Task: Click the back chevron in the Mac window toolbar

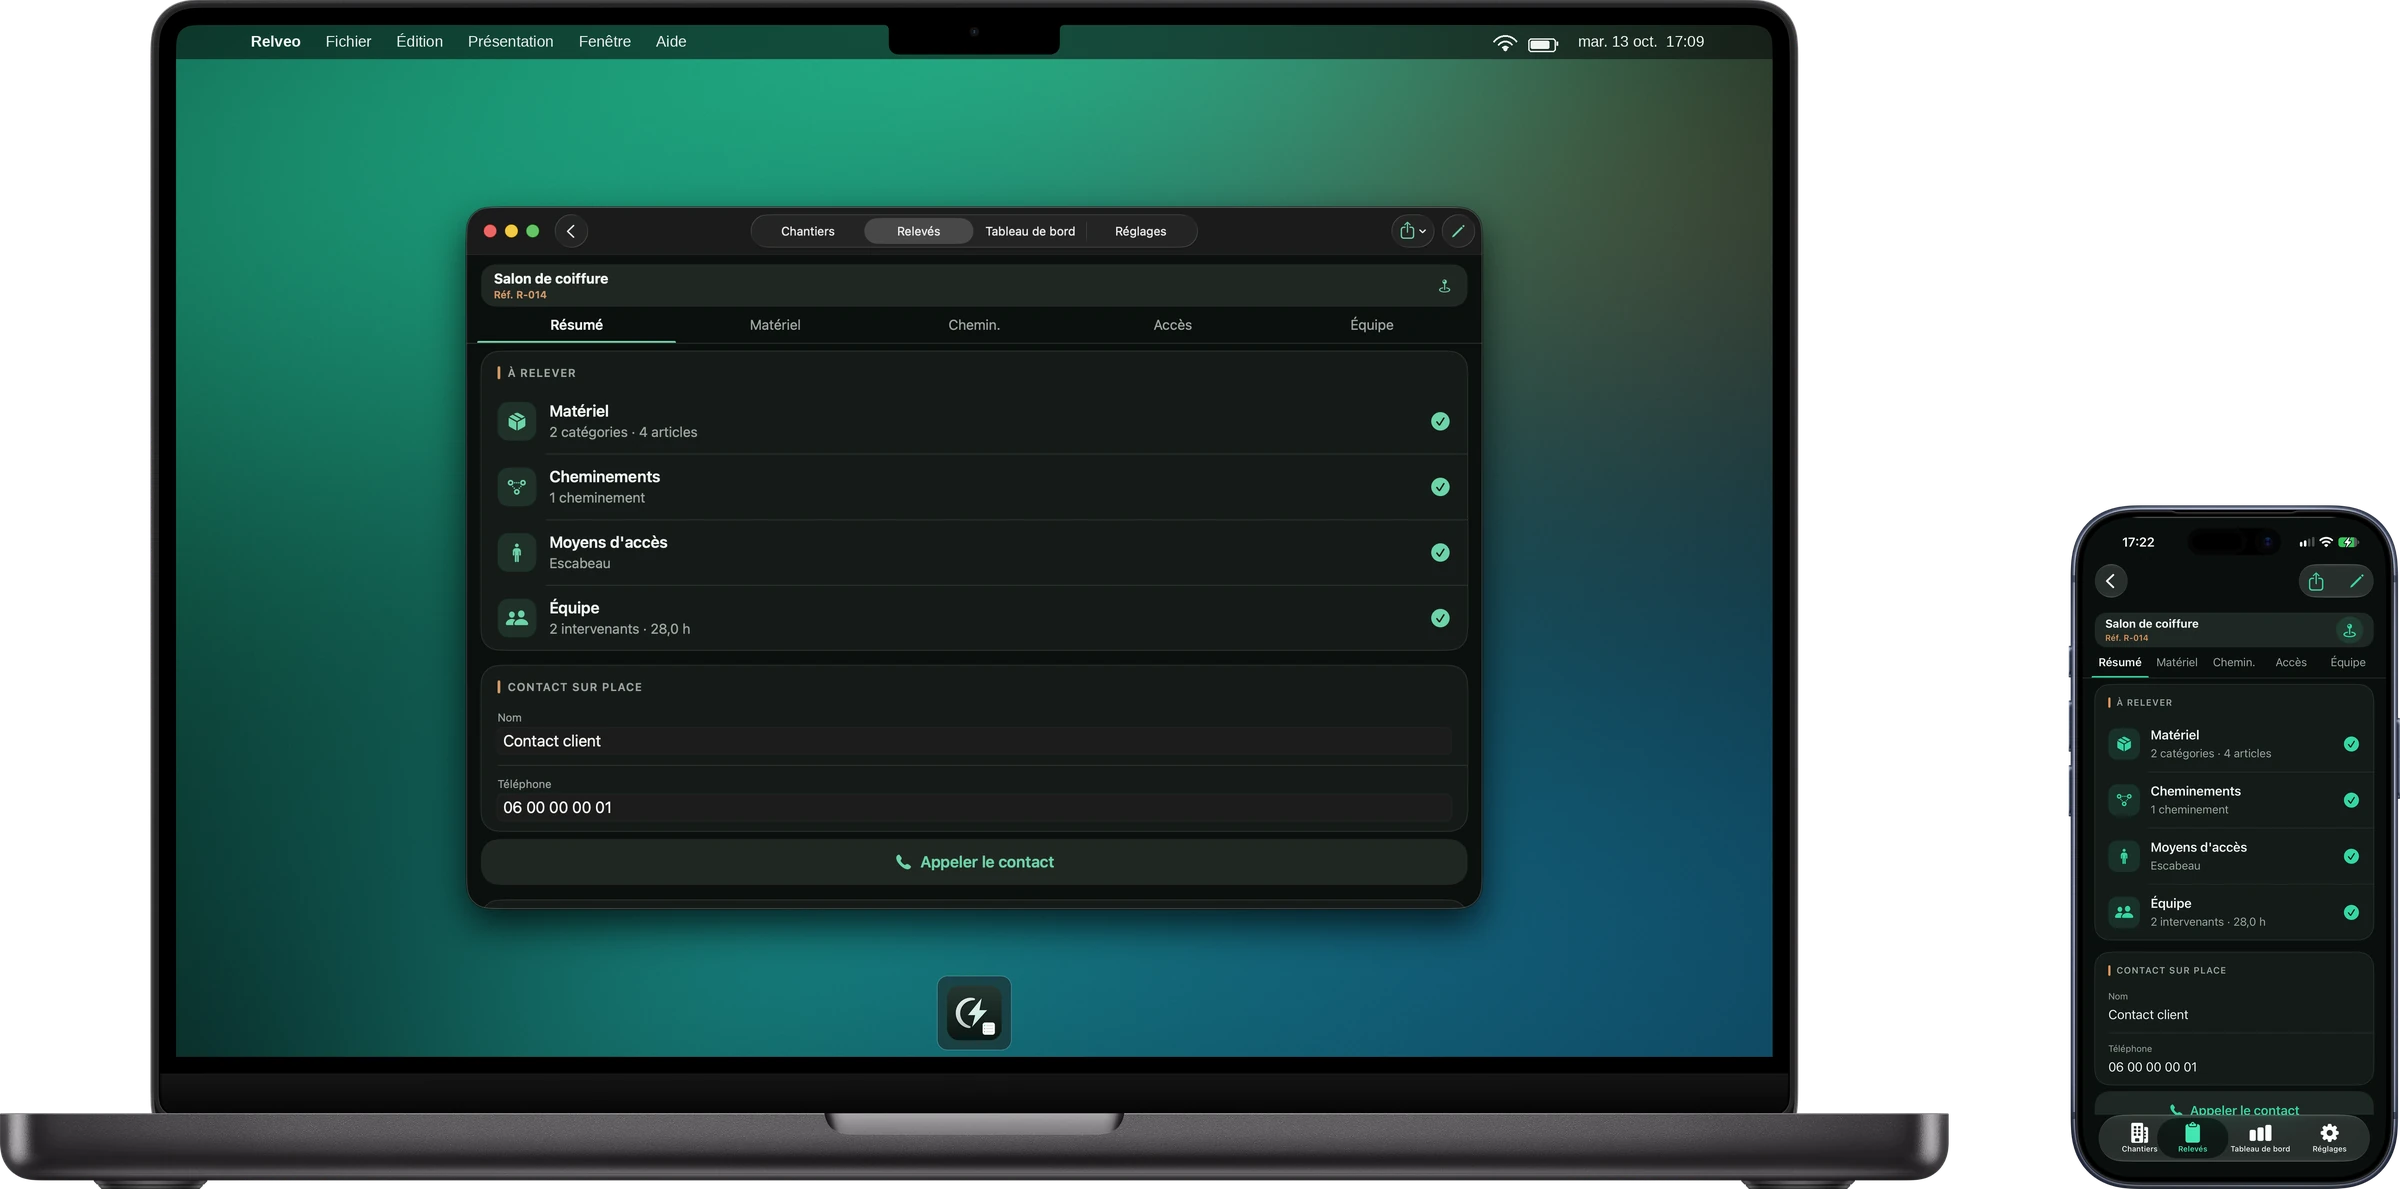Action: pyautogui.click(x=571, y=231)
